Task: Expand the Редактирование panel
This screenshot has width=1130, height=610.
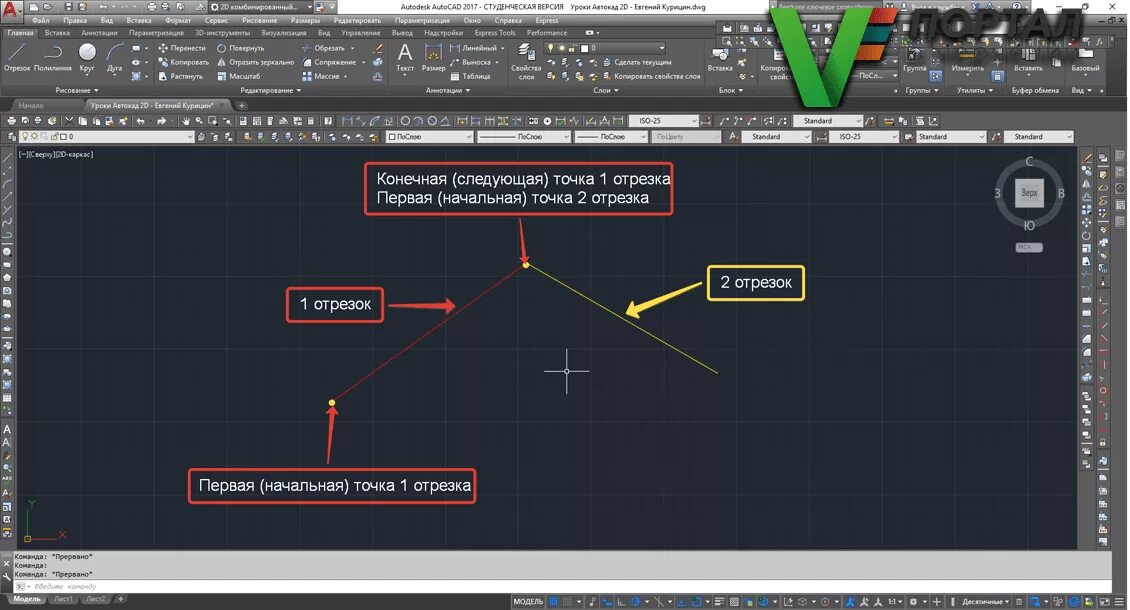Action: (270, 90)
